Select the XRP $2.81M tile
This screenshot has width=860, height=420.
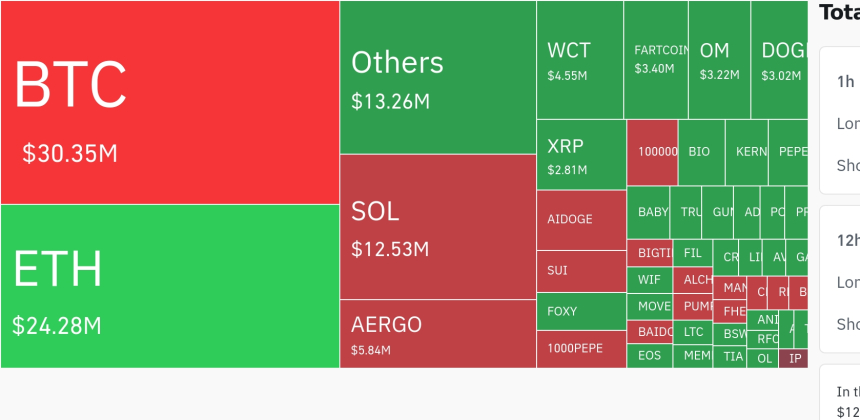[581, 155]
